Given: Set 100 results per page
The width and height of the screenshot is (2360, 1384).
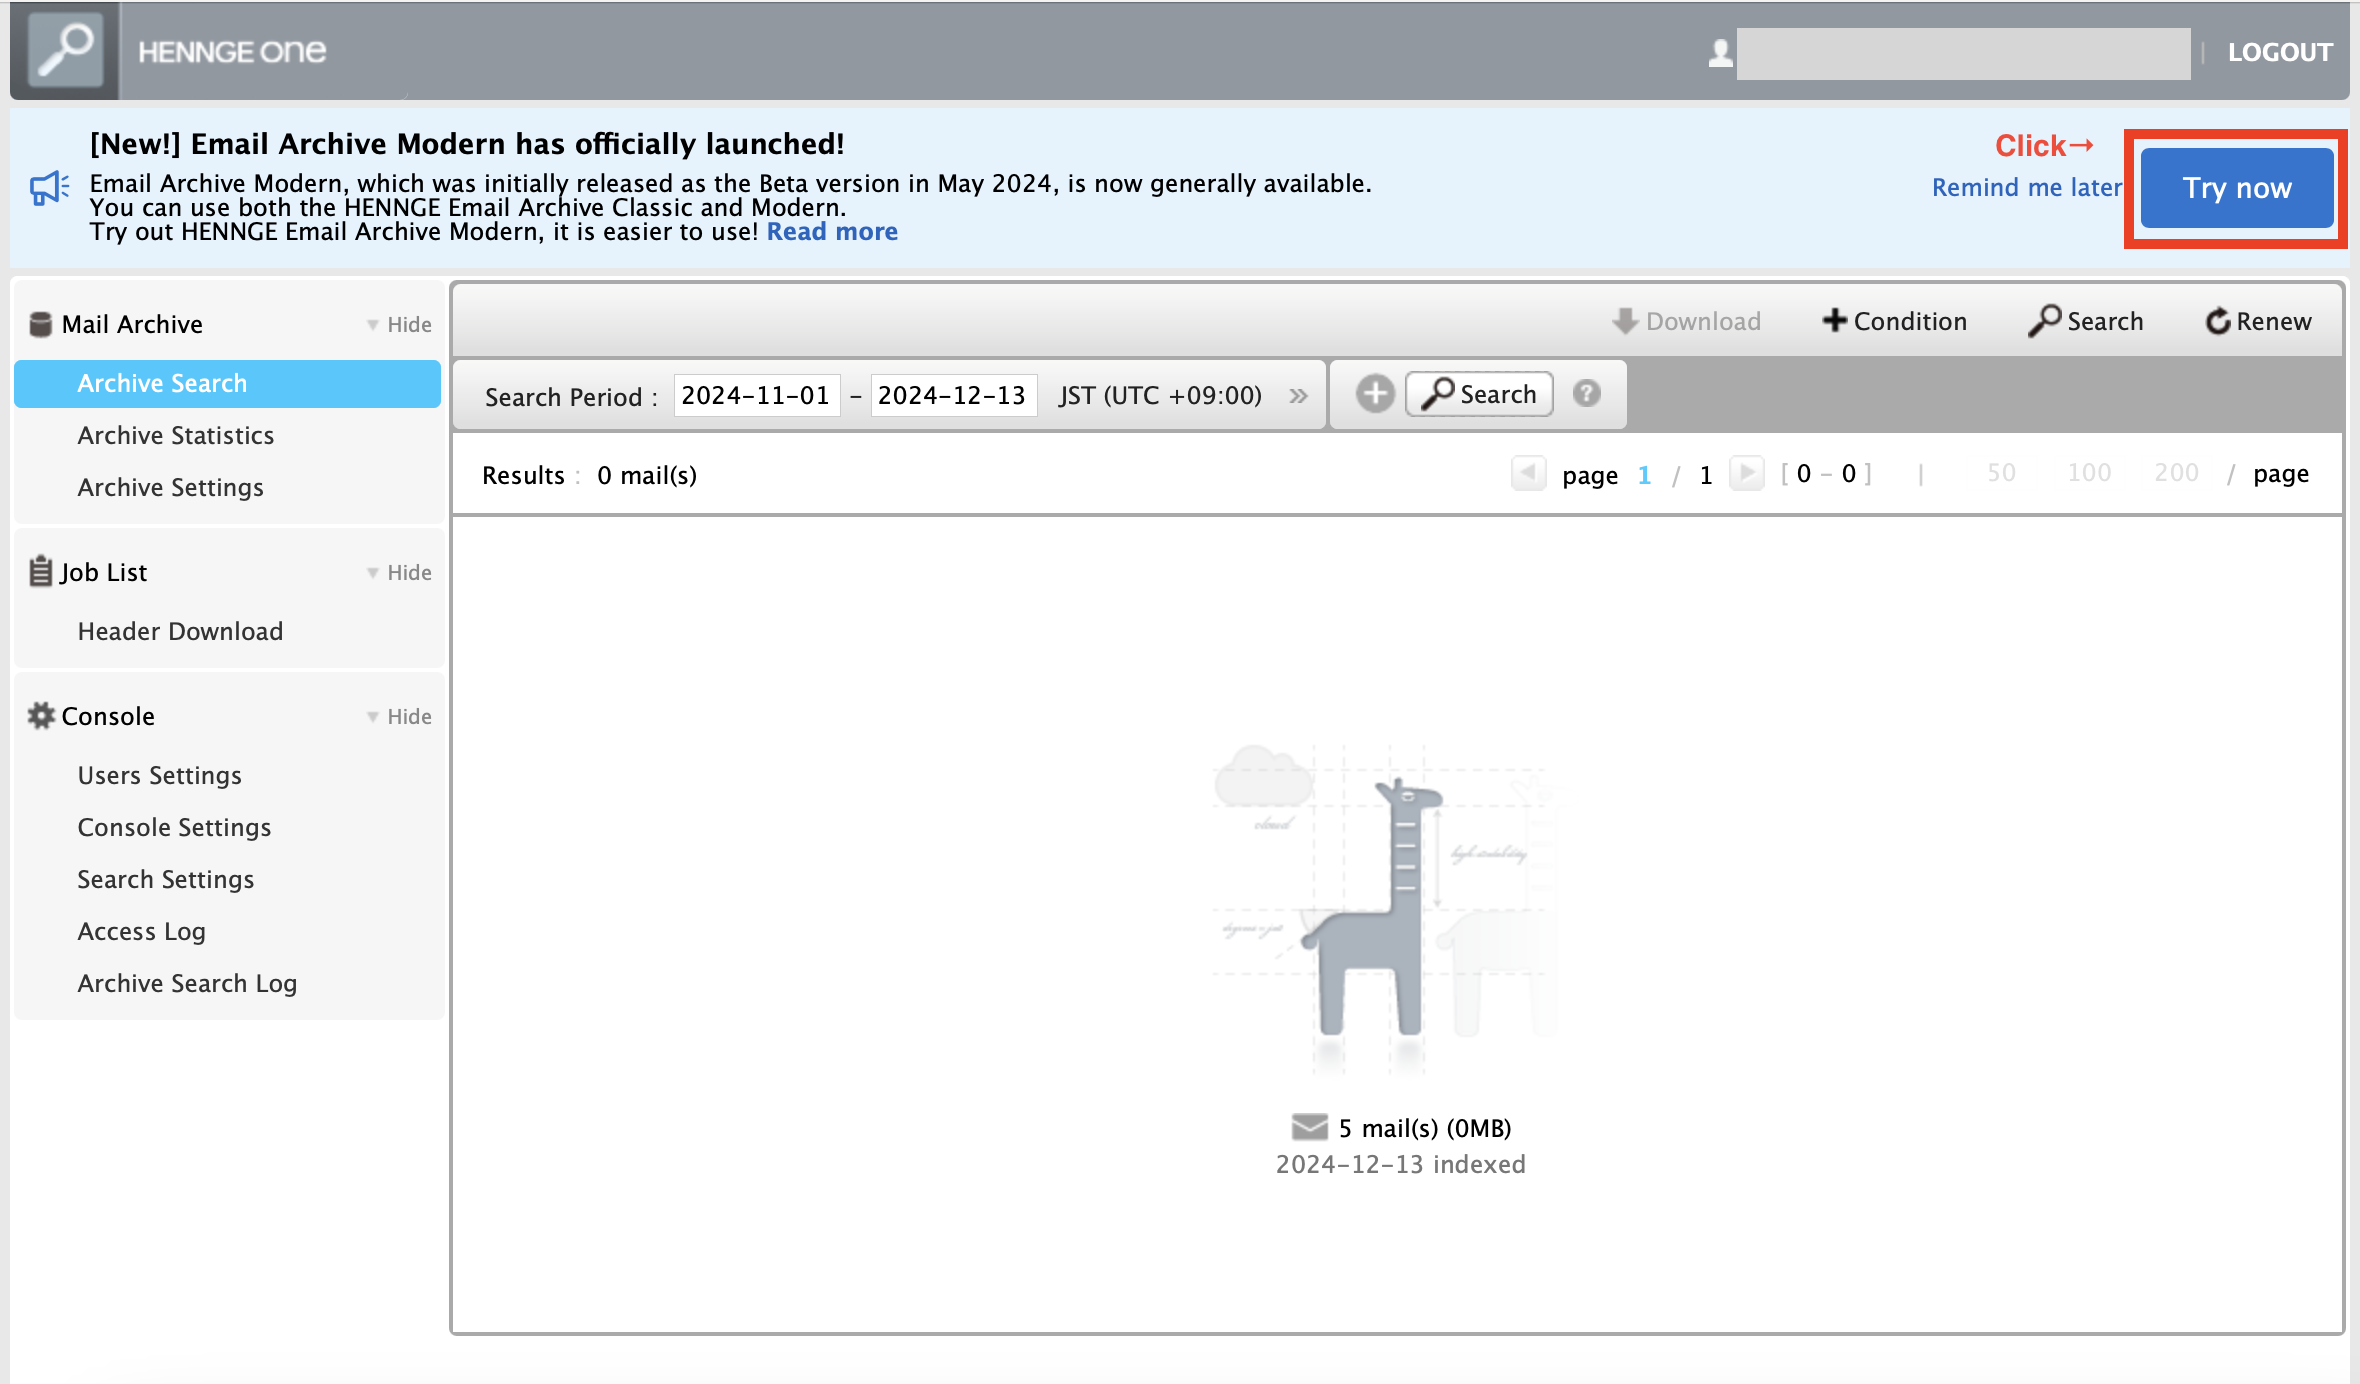Looking at the screenshot, I should [x=2089, y=472].
